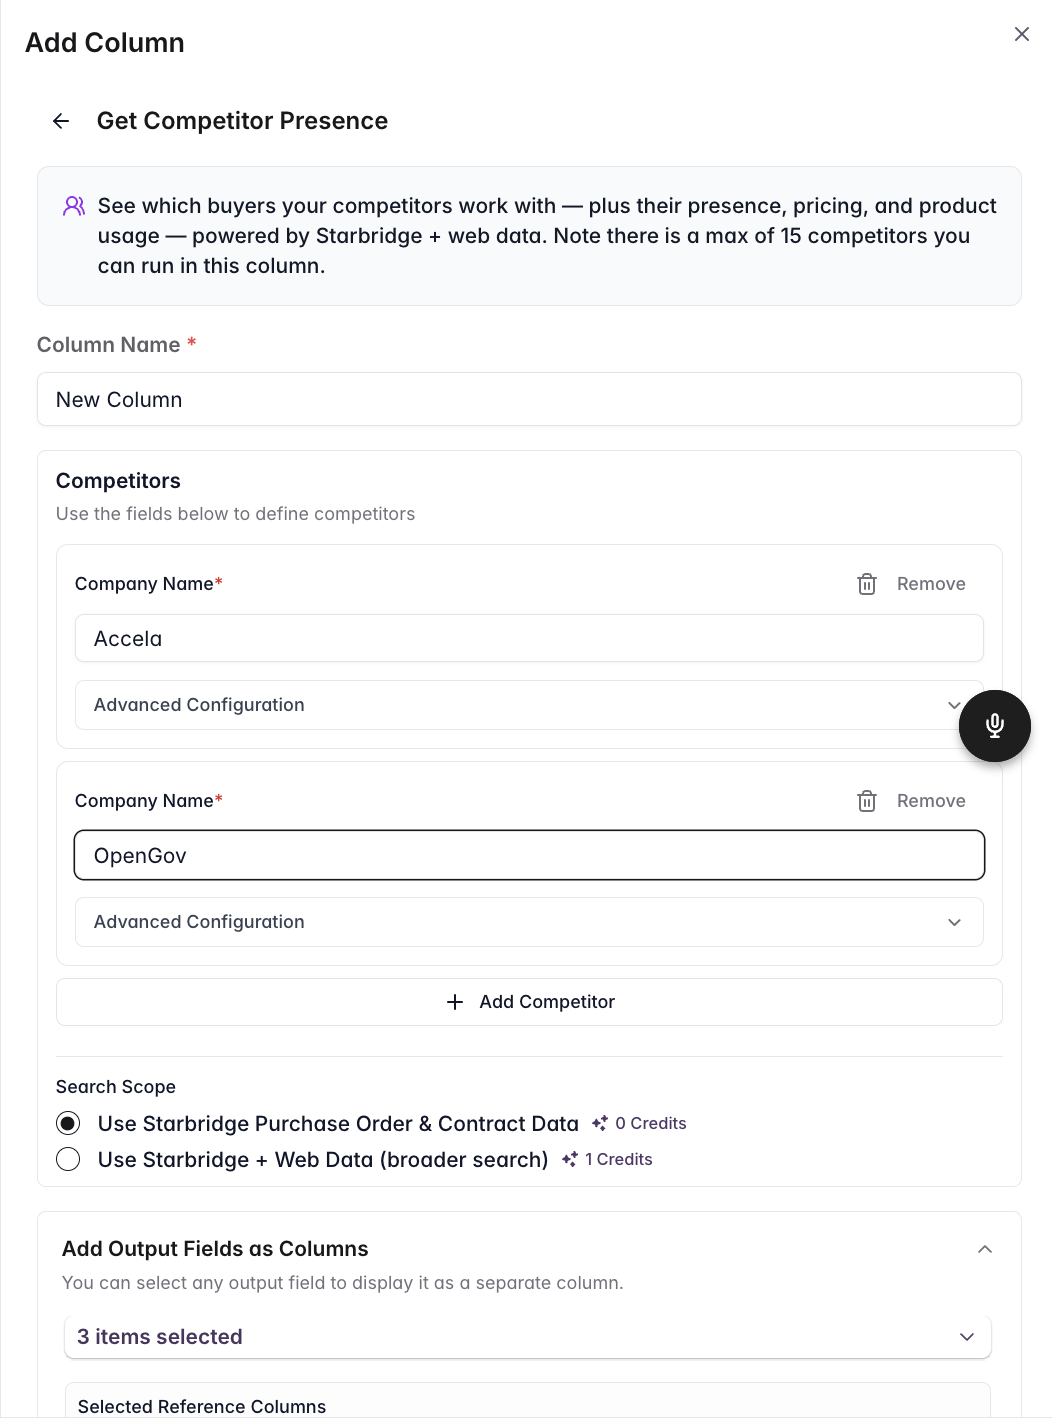Delete the Accela competitor via trash icon
The image size is (1052, 1418).
tap(866, 584)
